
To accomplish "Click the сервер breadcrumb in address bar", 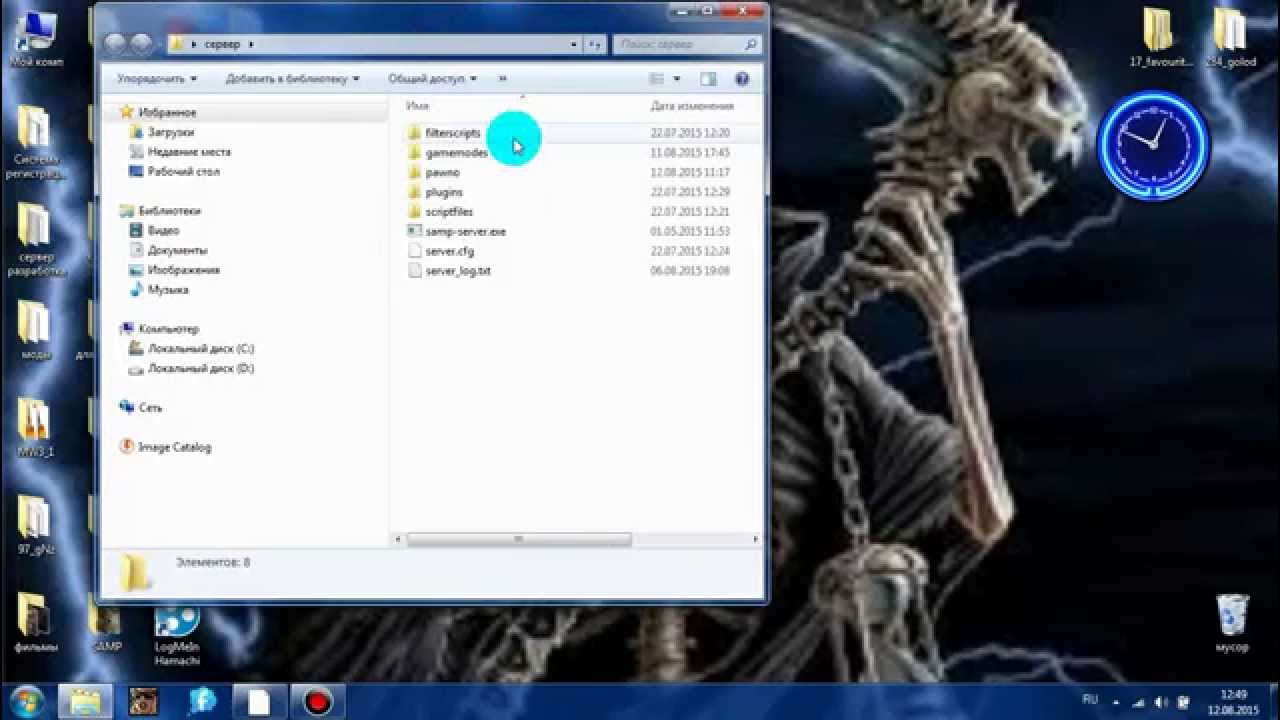I will (x=222, y=44).
